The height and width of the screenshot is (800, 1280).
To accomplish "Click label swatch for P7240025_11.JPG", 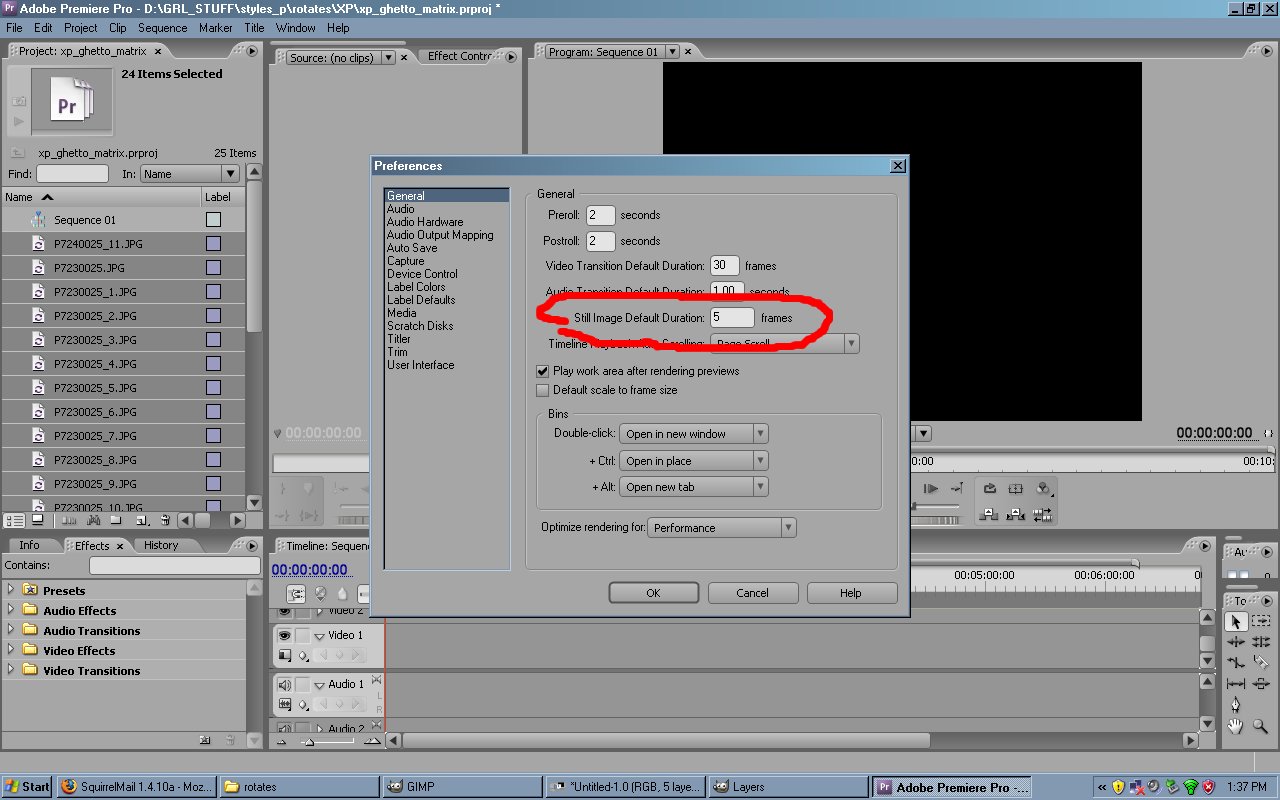I will 213,244.
